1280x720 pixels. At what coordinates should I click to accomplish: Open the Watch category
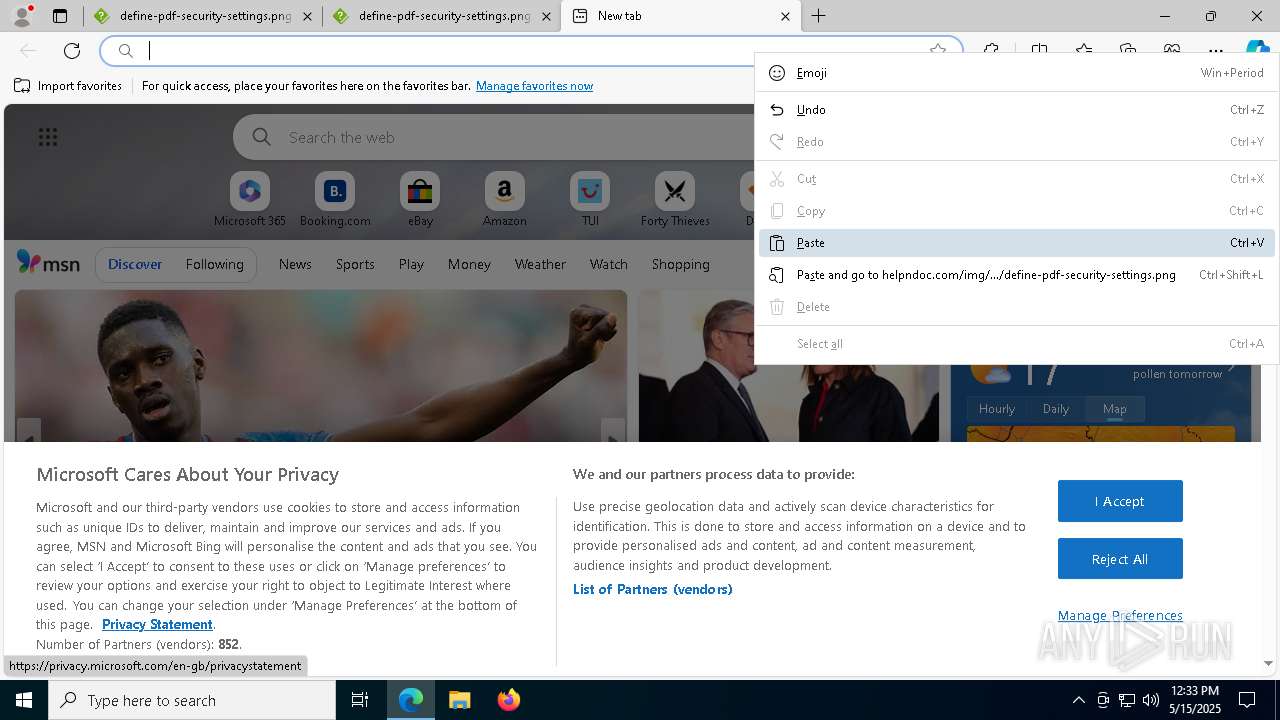(x=609, y=264)
